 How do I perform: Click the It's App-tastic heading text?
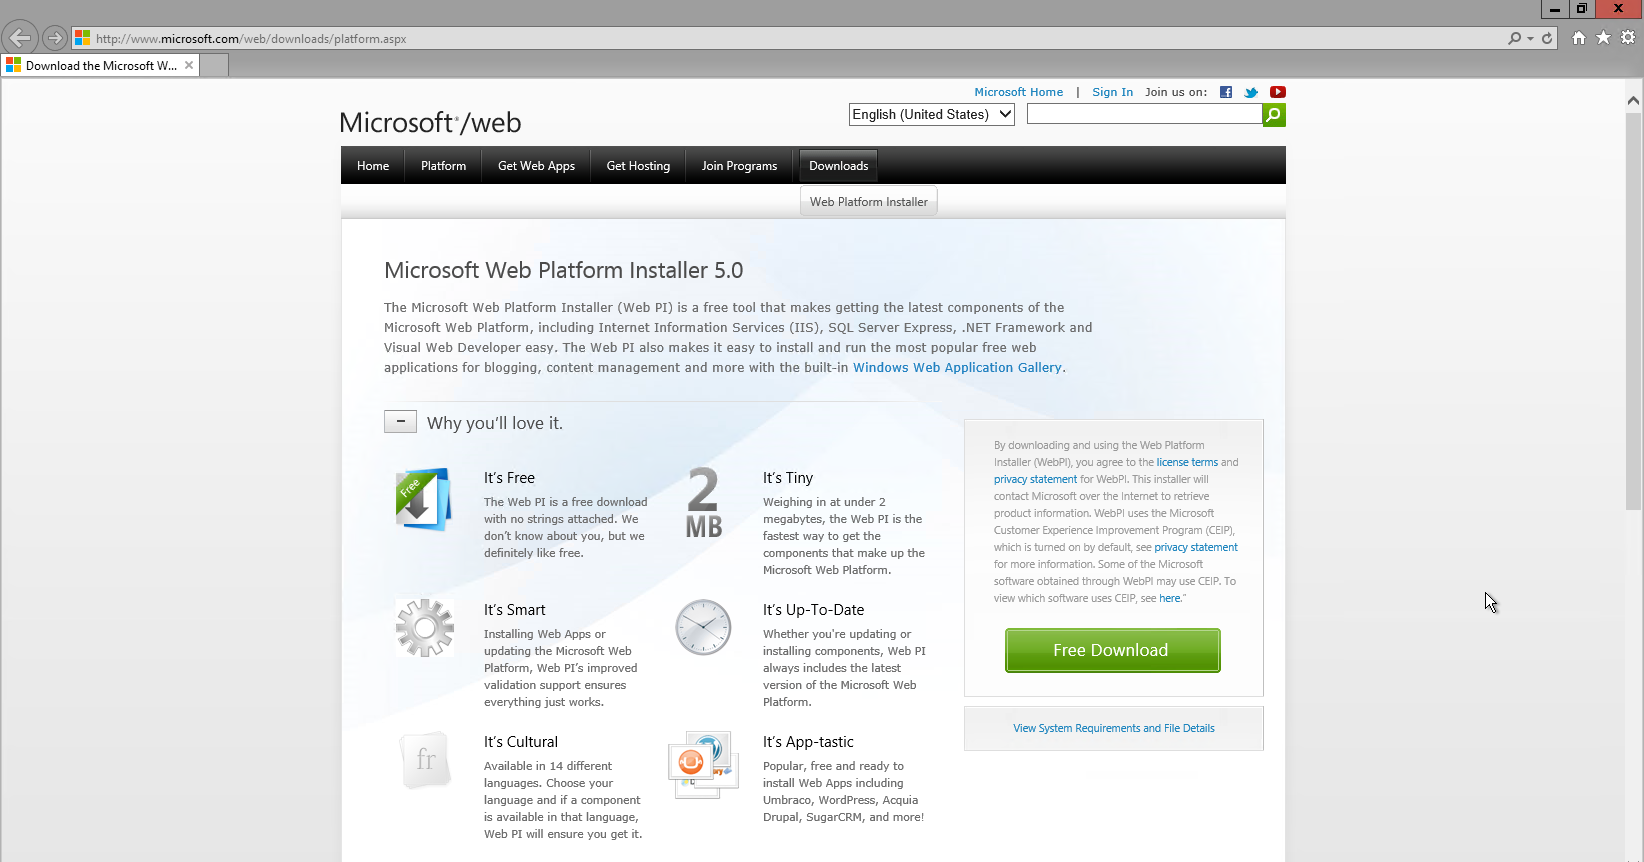click(808, 742)
